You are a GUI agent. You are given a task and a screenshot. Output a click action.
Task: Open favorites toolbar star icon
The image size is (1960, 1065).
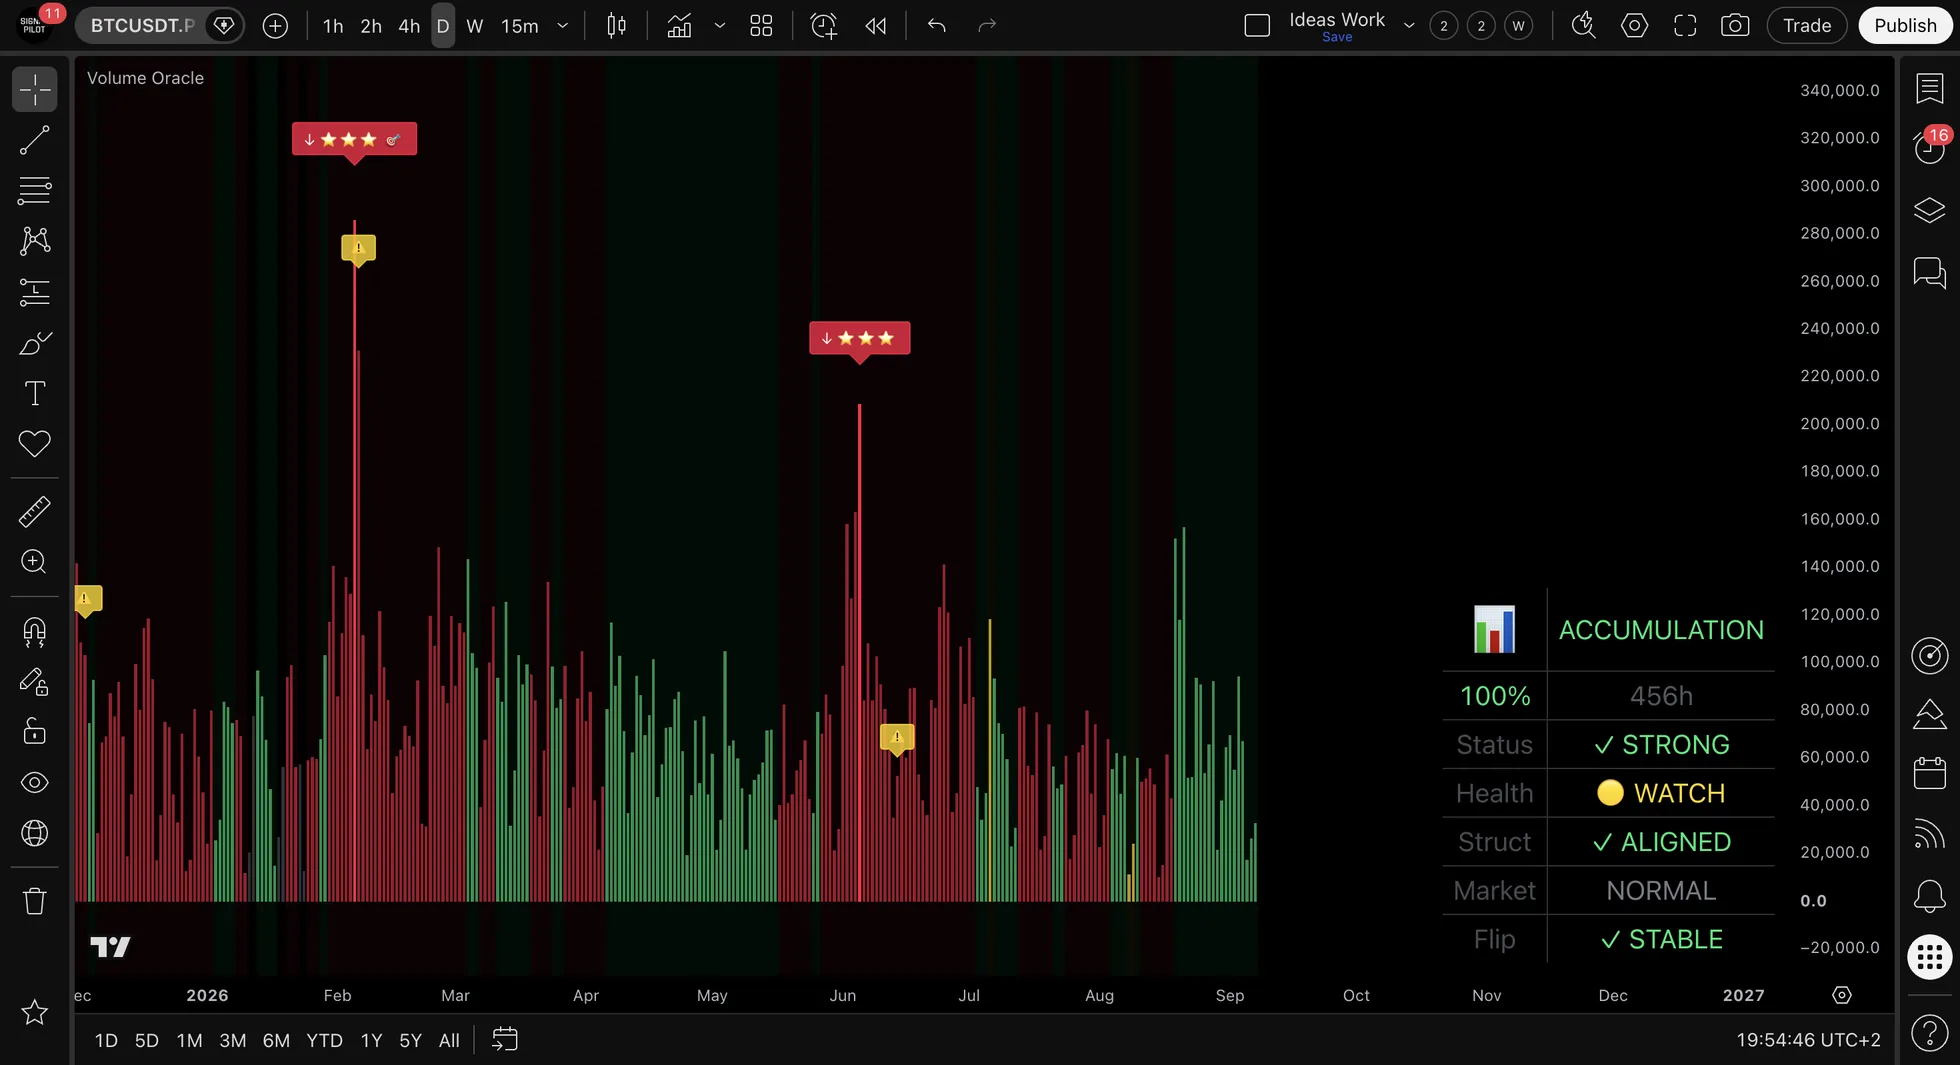pyautogui.click(x=35, y=1012)
